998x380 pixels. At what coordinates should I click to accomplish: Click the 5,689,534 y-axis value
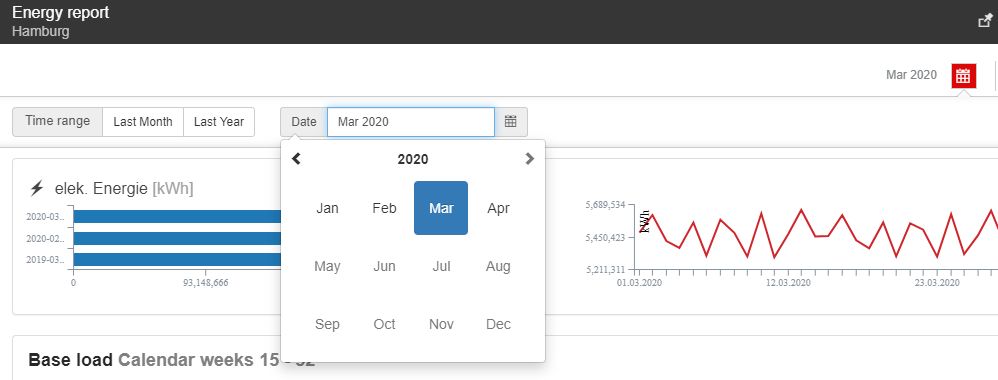click(x=605, y=205)
